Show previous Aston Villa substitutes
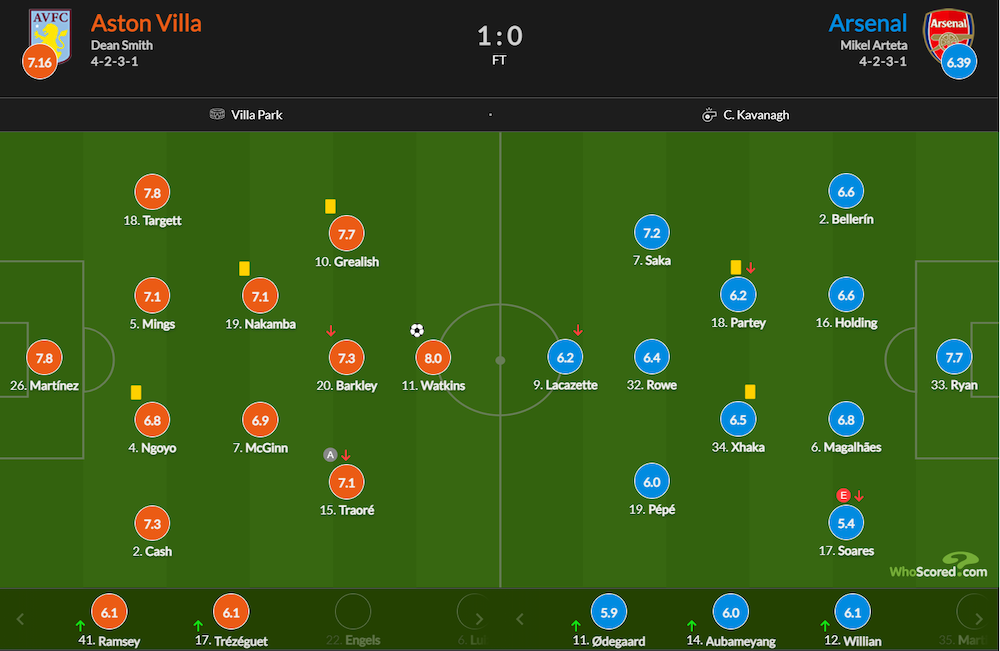 click(20, 619)
